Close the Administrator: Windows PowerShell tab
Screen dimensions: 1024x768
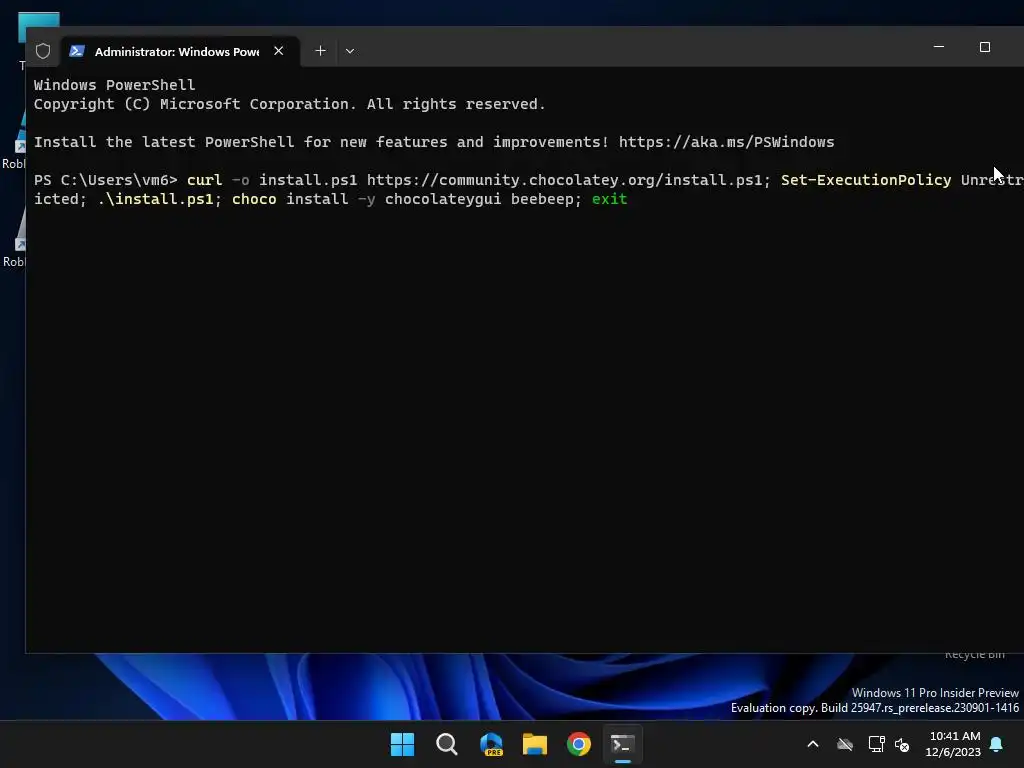coord(279,51)
